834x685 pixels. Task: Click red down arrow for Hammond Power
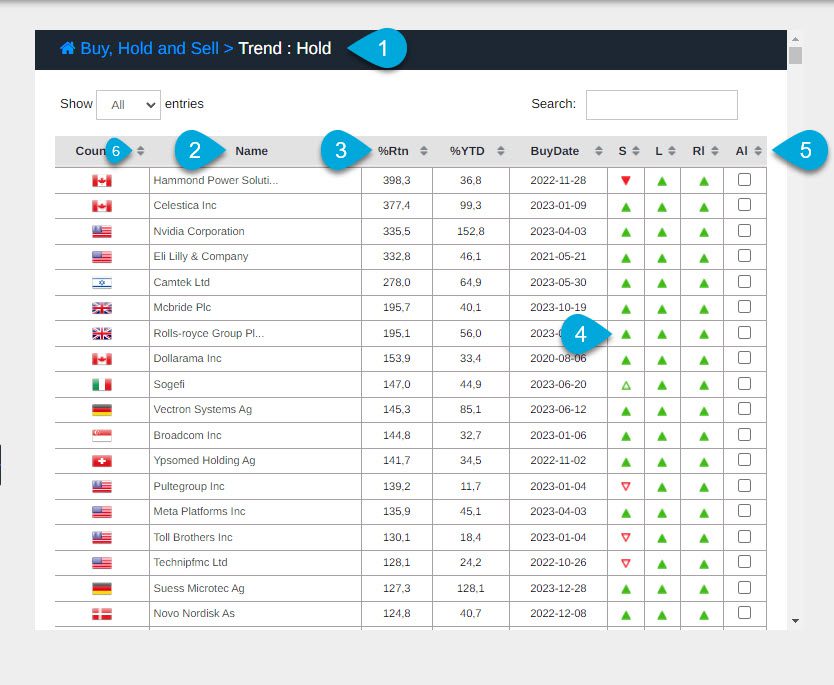coord(626,181)
